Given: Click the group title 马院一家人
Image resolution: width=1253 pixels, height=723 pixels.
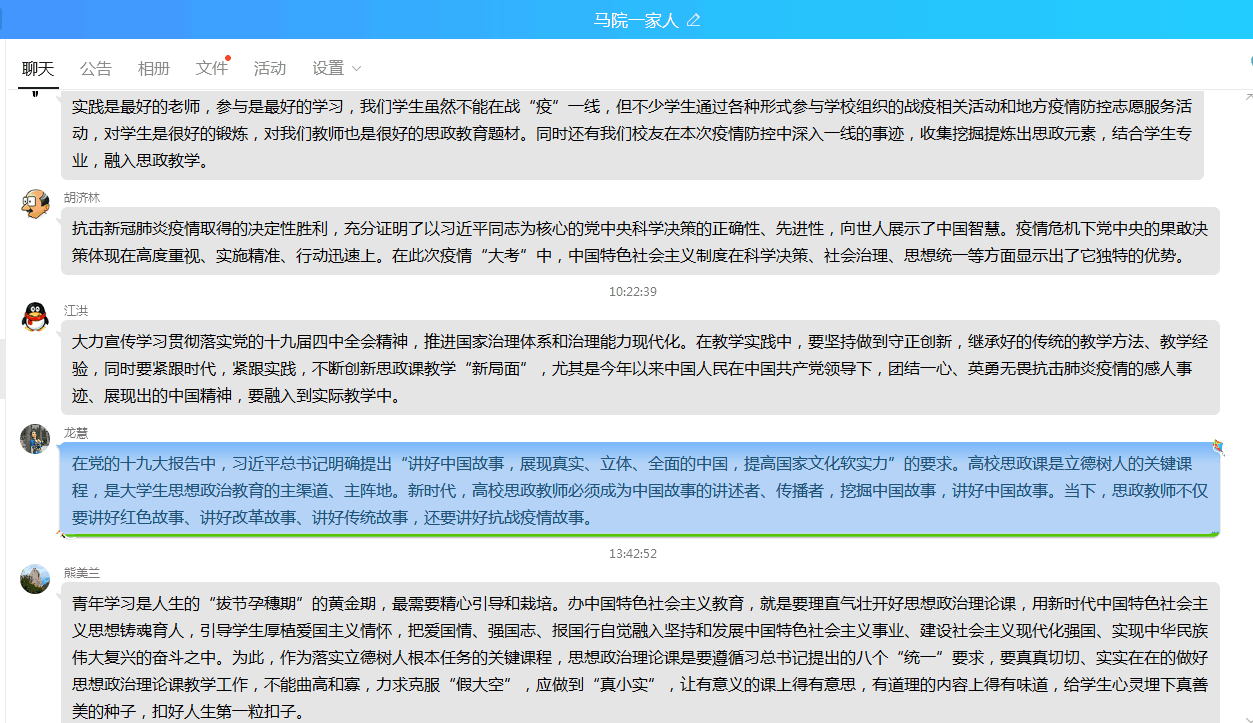Looking at the screenshot, I should coord(636,20).
